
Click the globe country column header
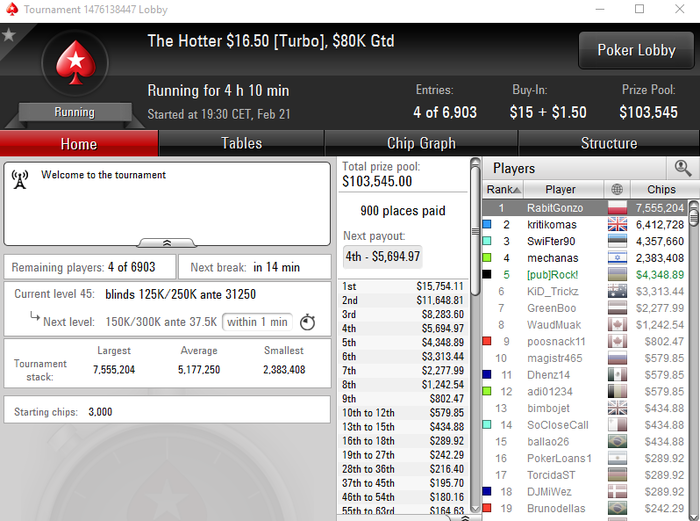point(617,189)
